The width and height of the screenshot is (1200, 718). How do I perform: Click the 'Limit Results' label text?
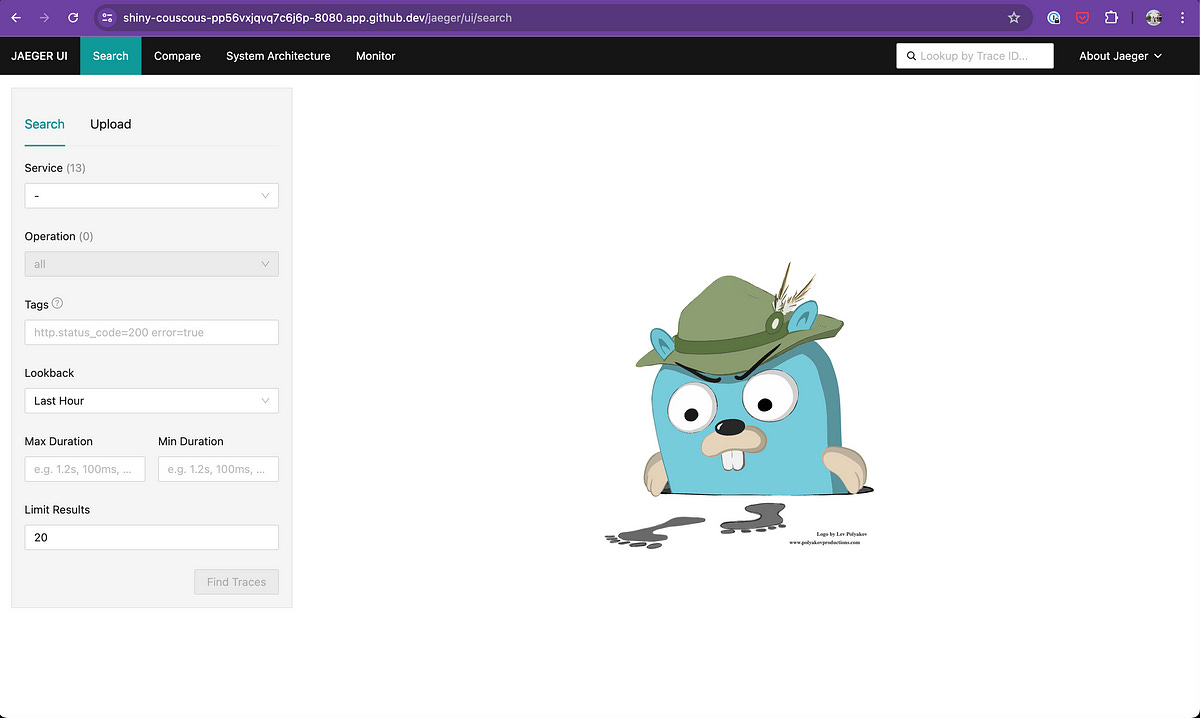[57, 510]
